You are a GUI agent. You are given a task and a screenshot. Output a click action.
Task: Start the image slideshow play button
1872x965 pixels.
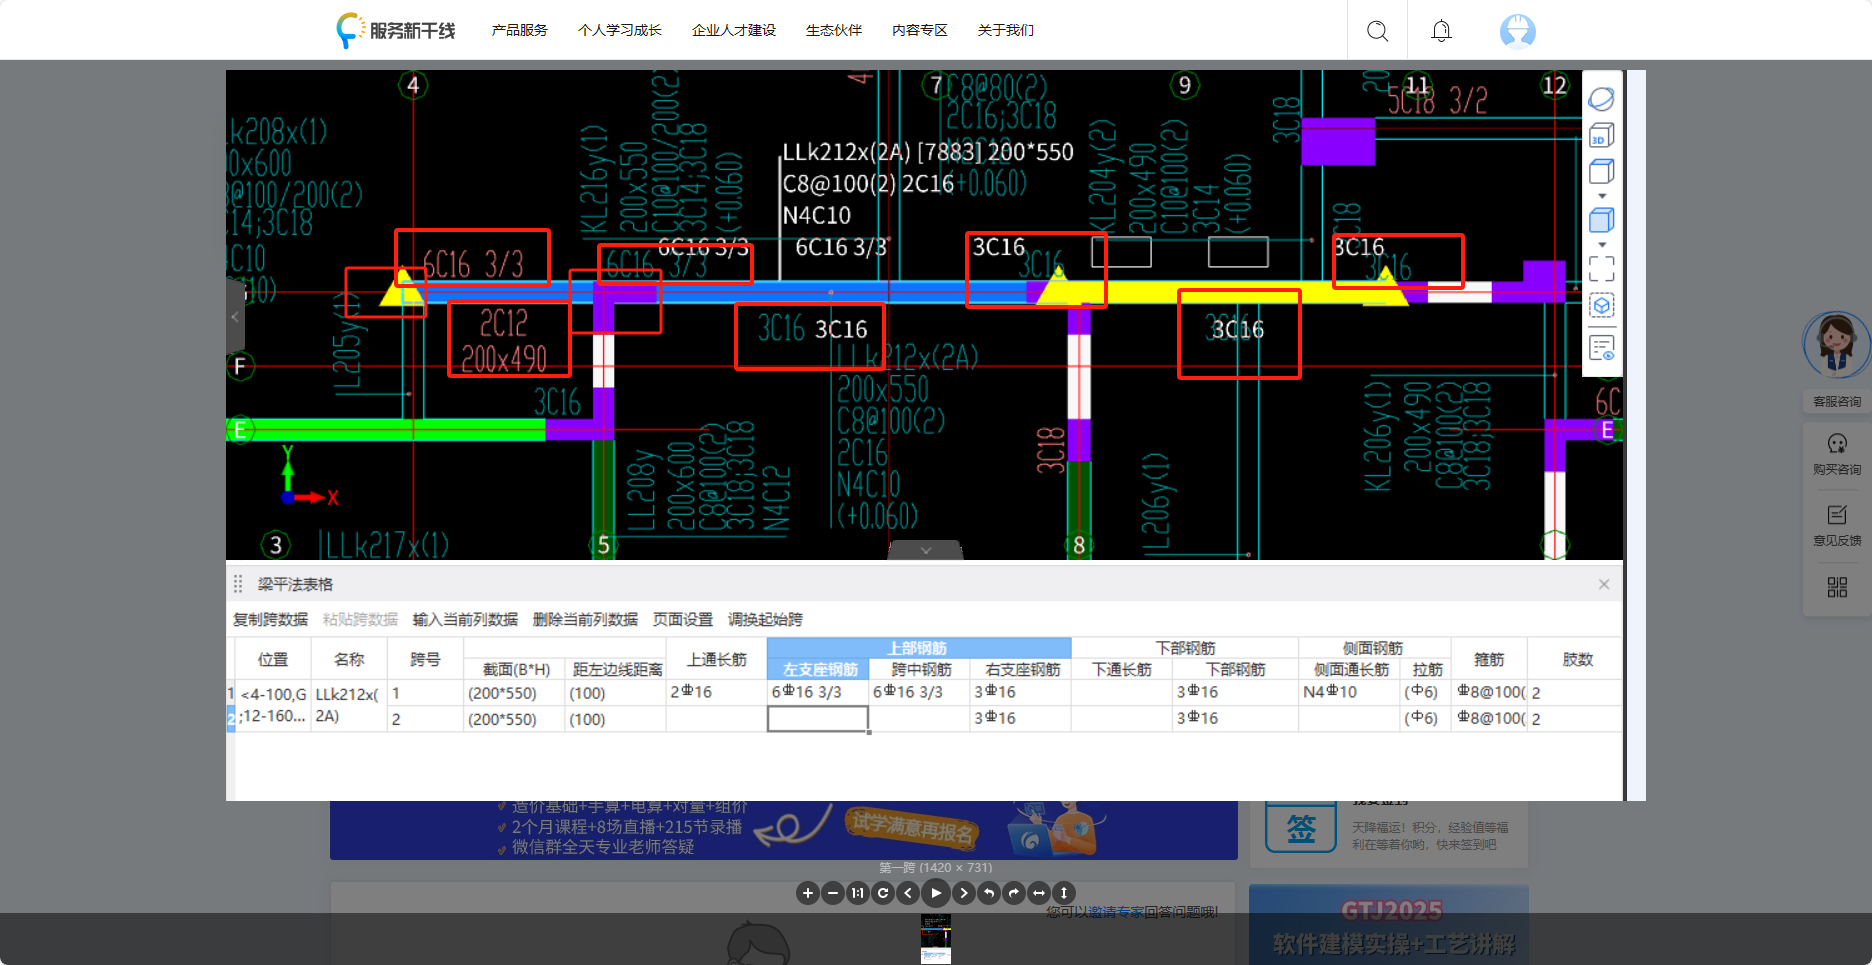[936, 893]
